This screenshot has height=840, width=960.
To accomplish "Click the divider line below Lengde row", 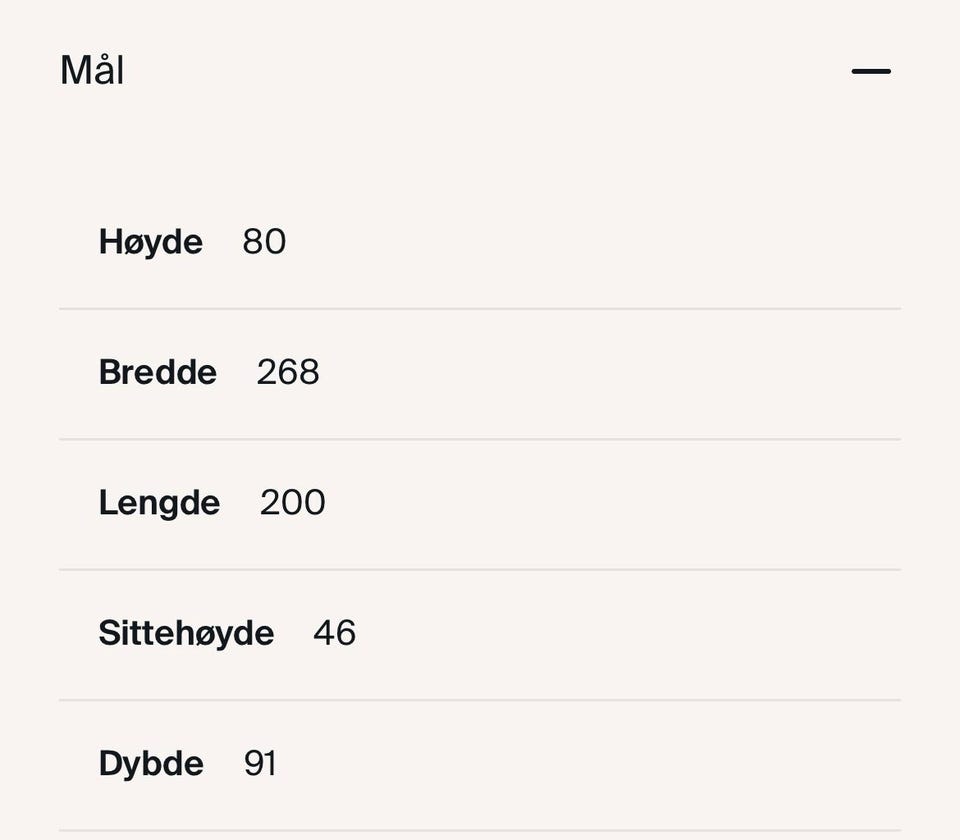I will click(x=480, y=570).
